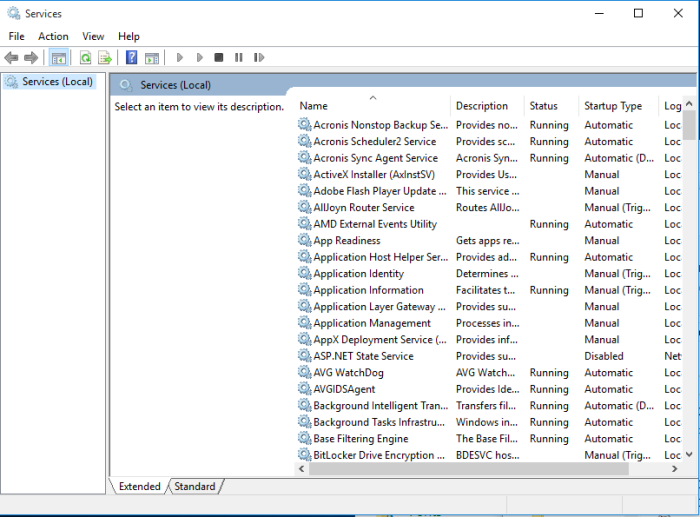Screen dimensions: 700x517
Task: Click the gear icon of ASP.NET State Service
Action: (304, 355)
